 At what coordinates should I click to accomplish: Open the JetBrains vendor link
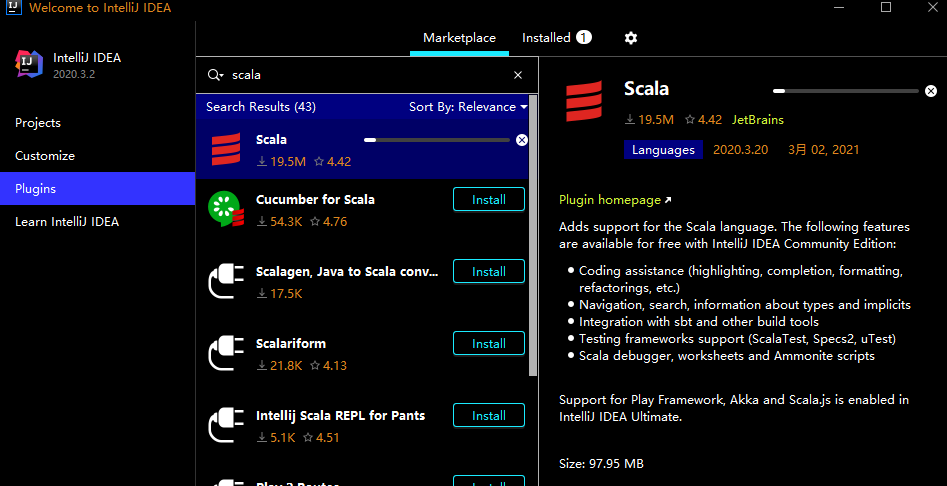(758, 120)
